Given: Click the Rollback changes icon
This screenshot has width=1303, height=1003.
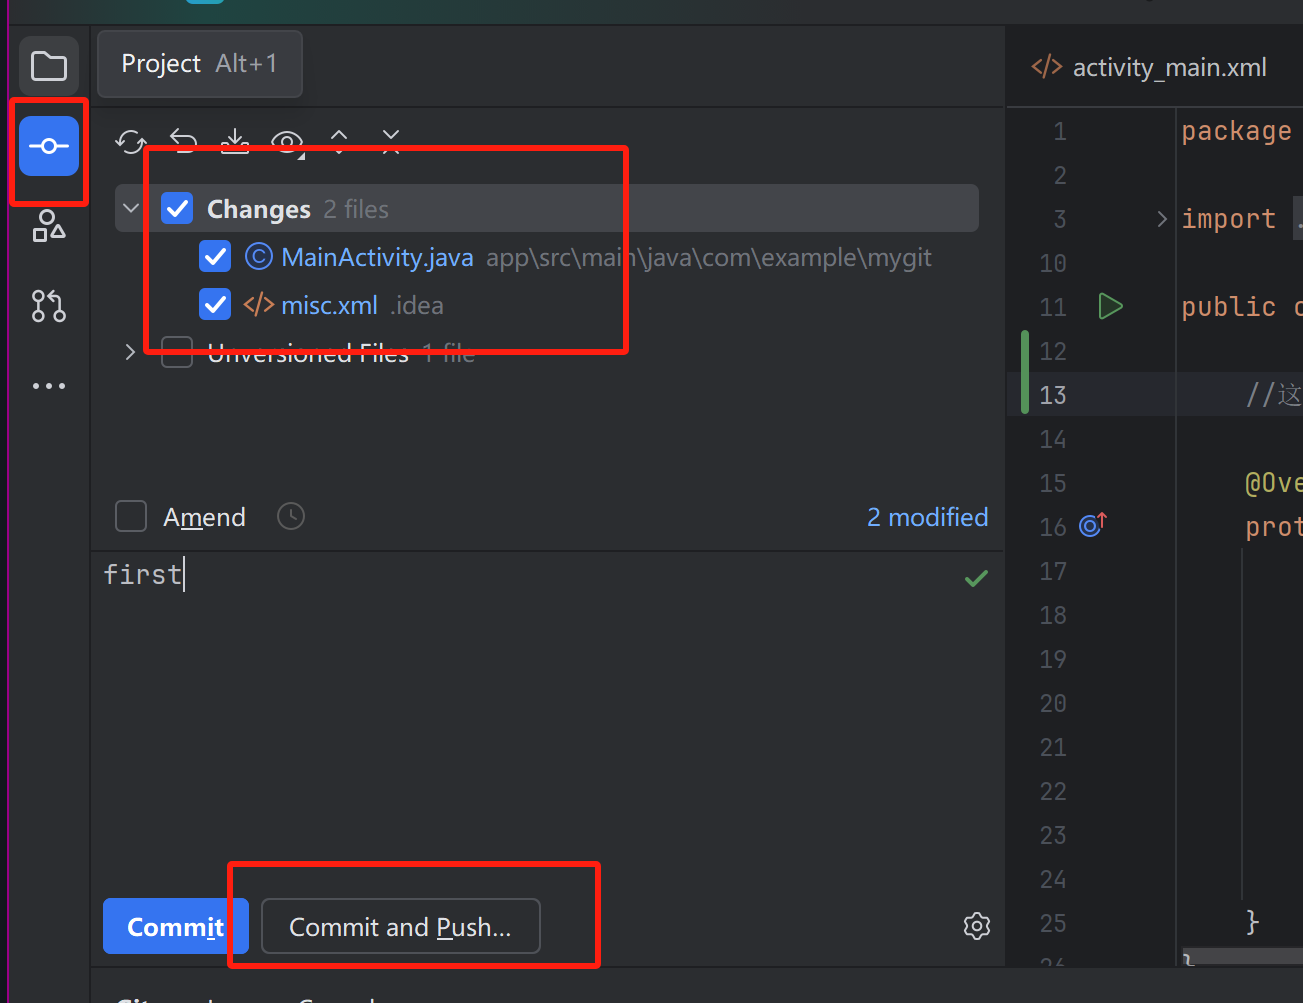Looking at the screenshot, I should coord(183,141).
